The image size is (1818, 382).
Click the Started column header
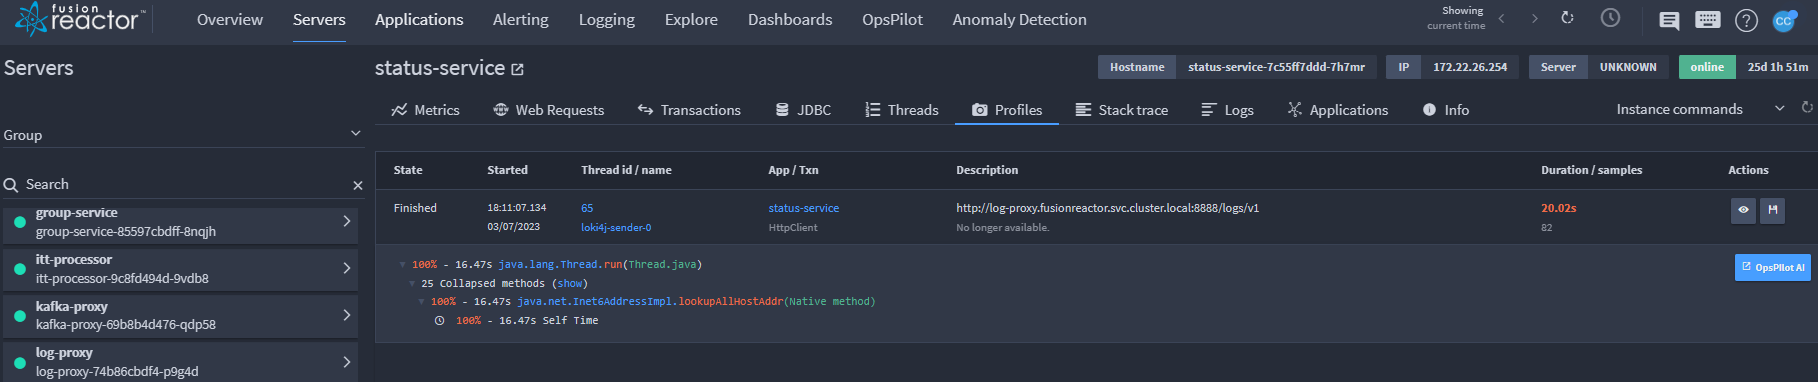(x=507, y=170)
